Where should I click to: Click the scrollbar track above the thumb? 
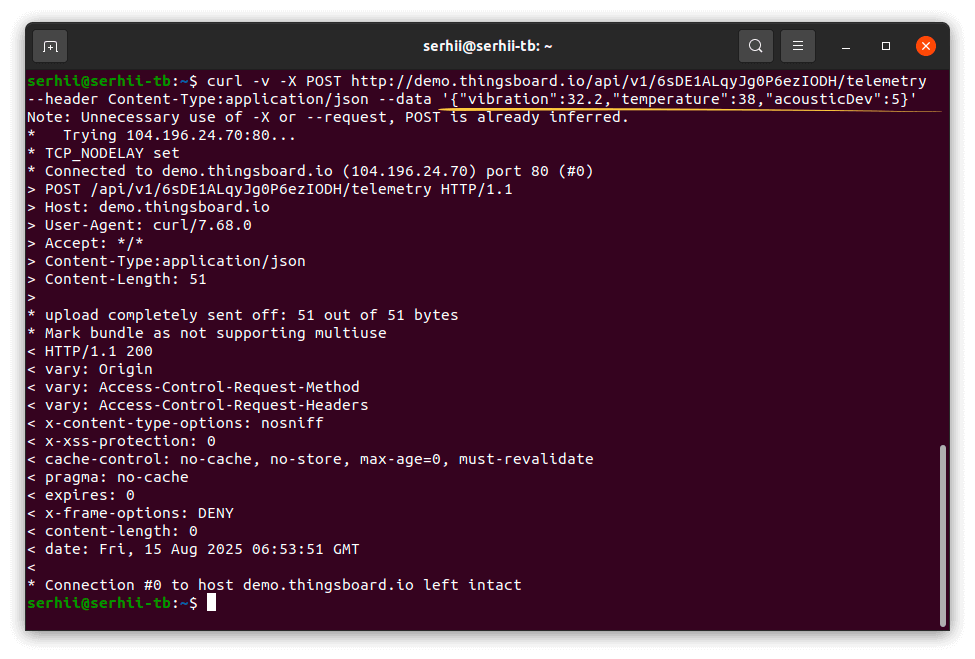tap(943, 250)
